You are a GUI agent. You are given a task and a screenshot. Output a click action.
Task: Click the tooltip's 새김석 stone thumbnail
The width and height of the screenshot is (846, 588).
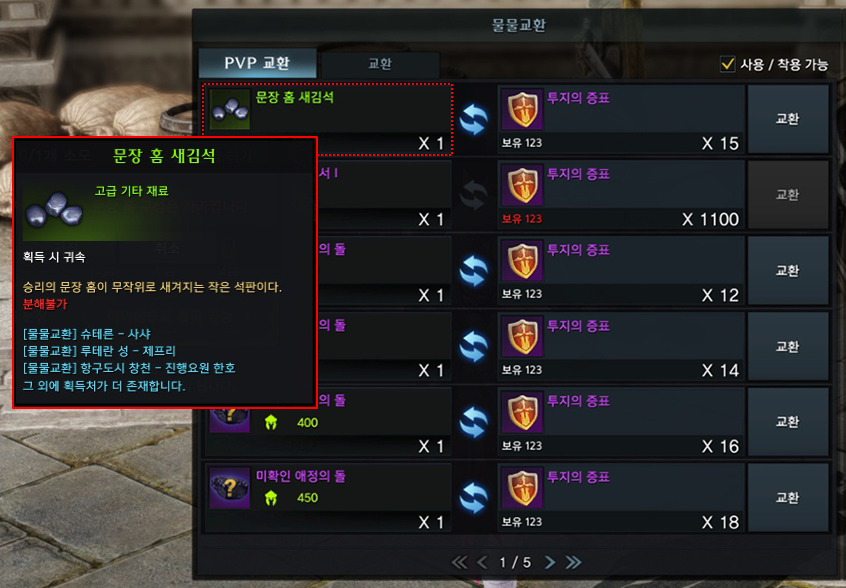(54, 210)
